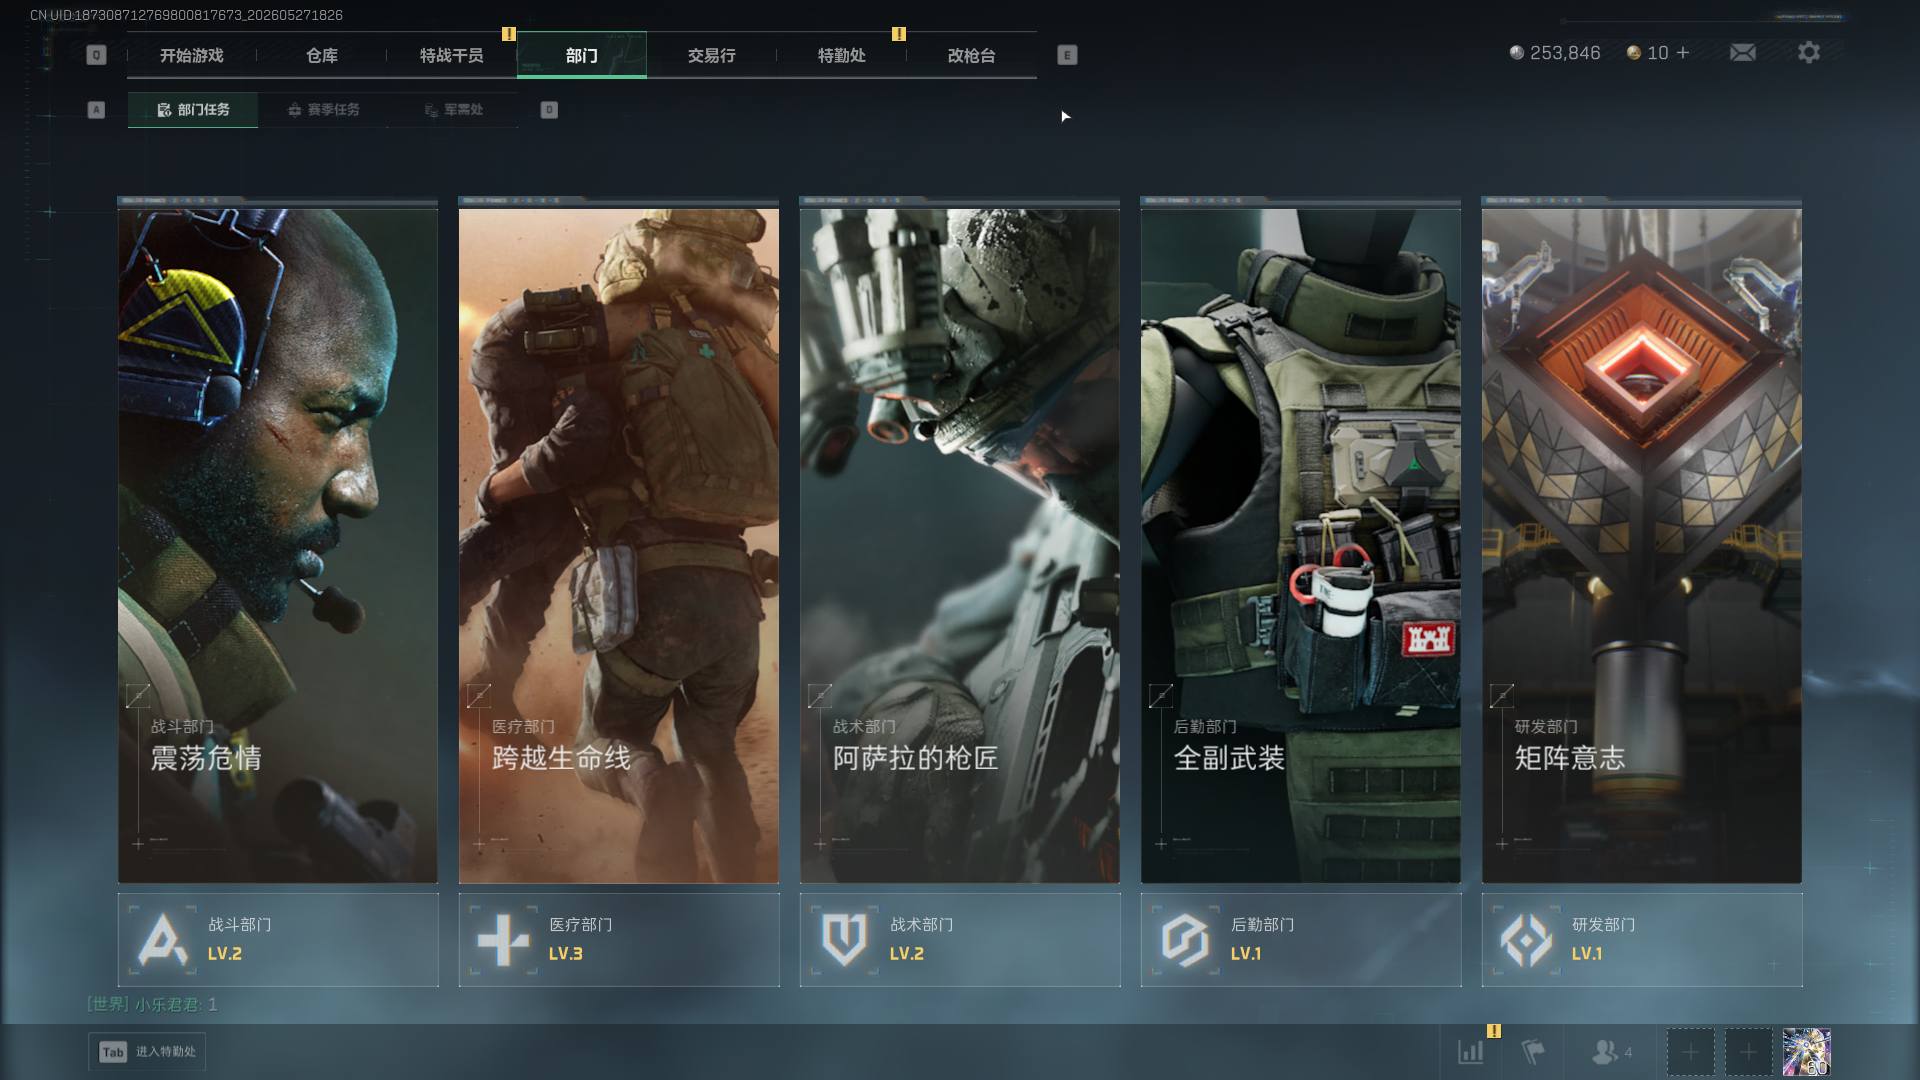Click the mission note icon on 全副武装 card
1920x1080 pixels.
pyautogui.click(x=1161, y=695)
